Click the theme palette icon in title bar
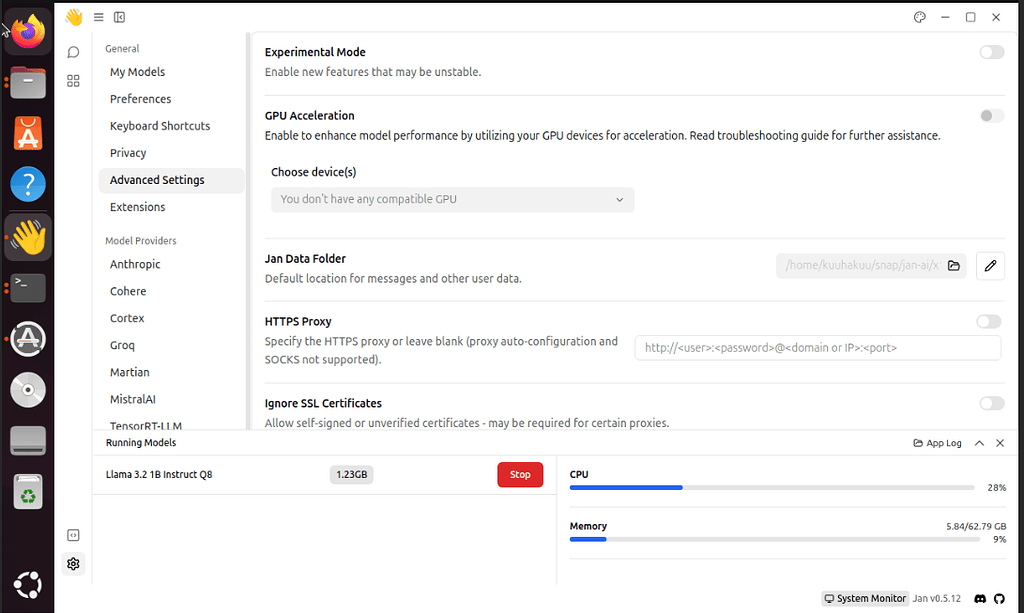Screen dimensions: 1024x613 click(920, 17)
